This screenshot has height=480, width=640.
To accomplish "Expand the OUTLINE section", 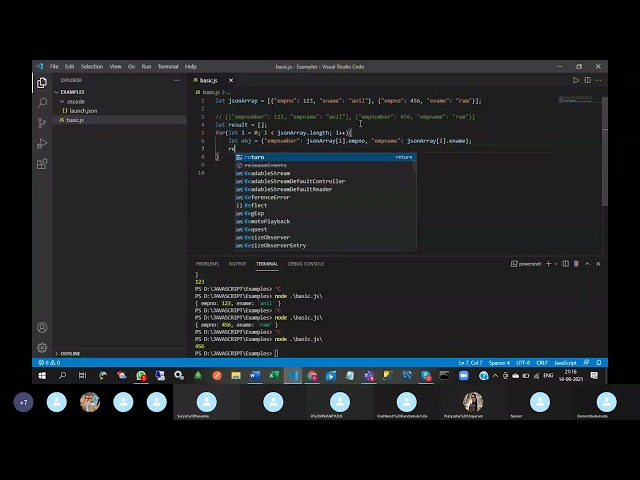I will [x=120, y=353].
